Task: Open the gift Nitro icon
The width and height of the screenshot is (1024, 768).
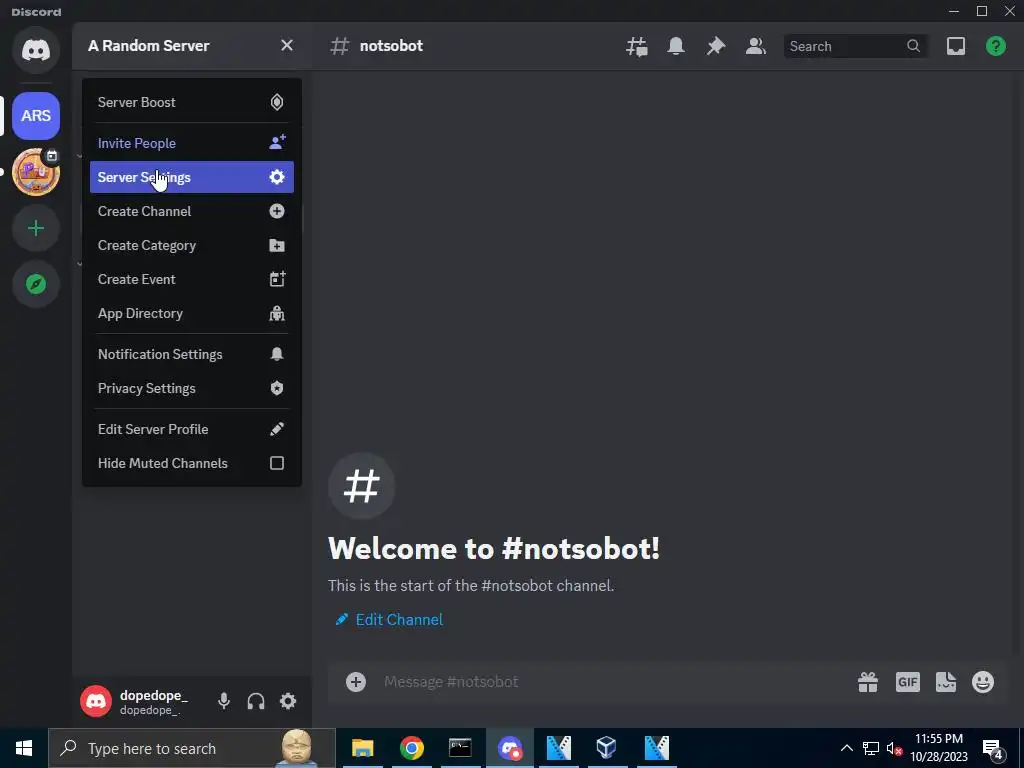Action: (868, 682)
